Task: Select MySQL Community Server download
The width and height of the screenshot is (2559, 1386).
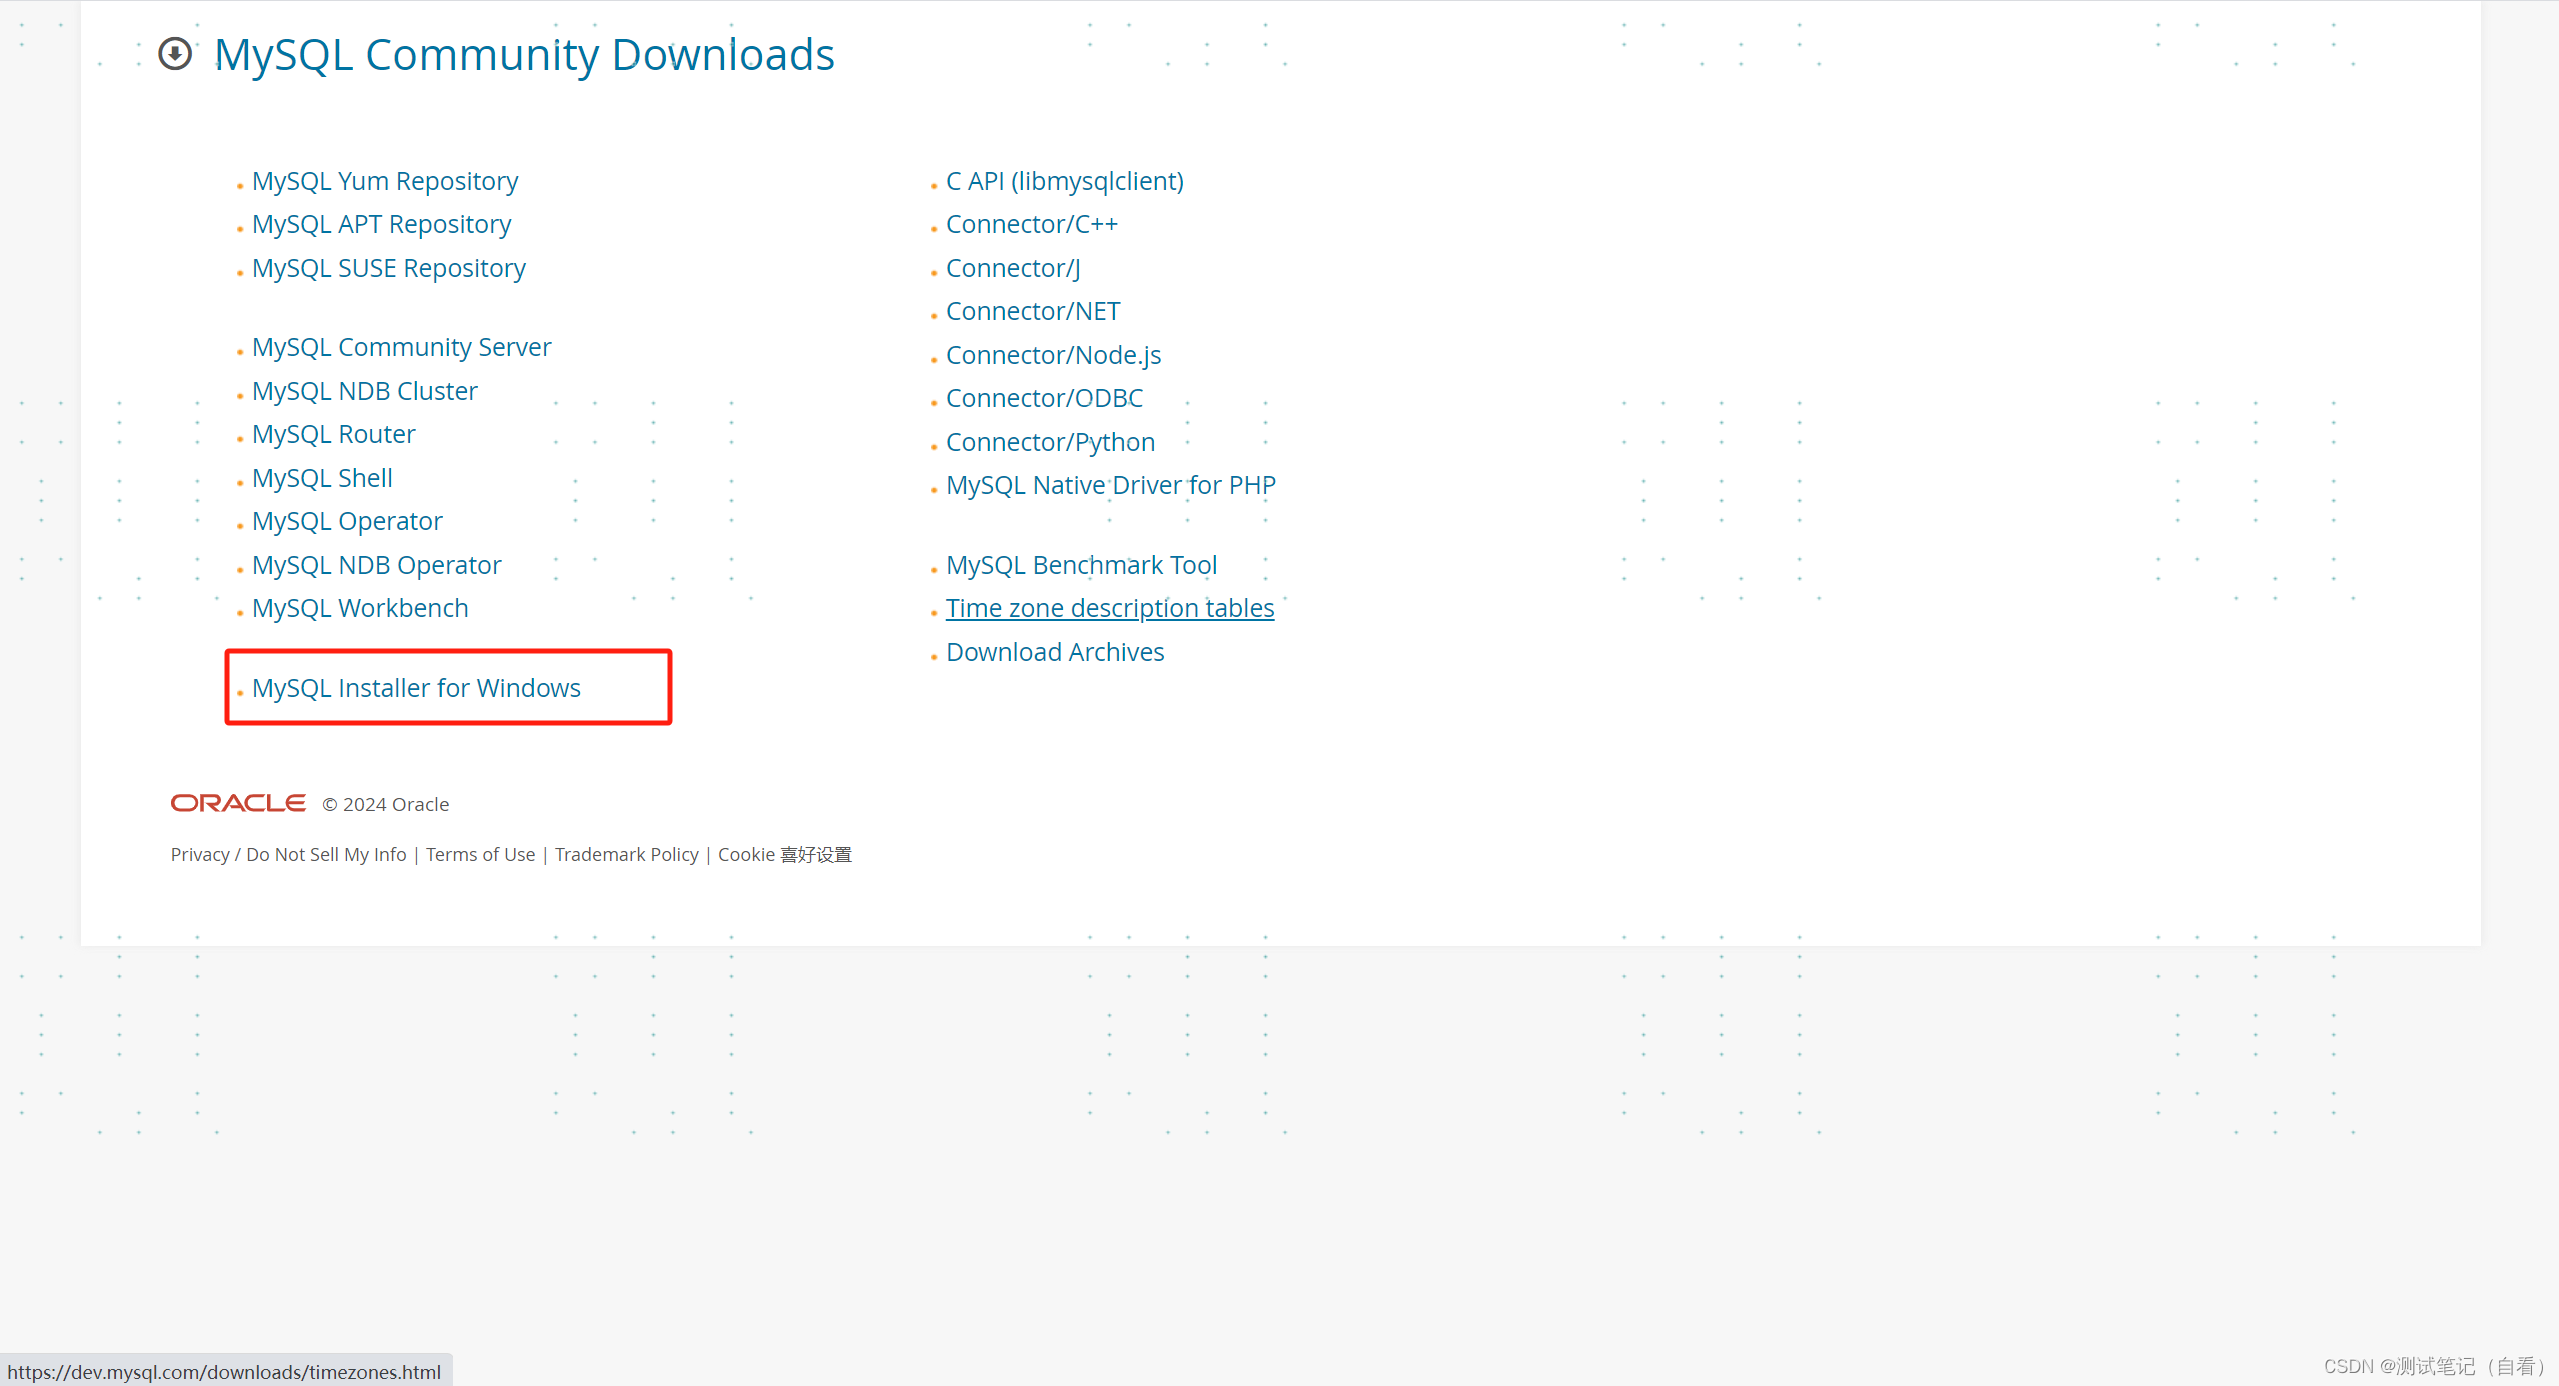Action: click(x=401, y=346)
